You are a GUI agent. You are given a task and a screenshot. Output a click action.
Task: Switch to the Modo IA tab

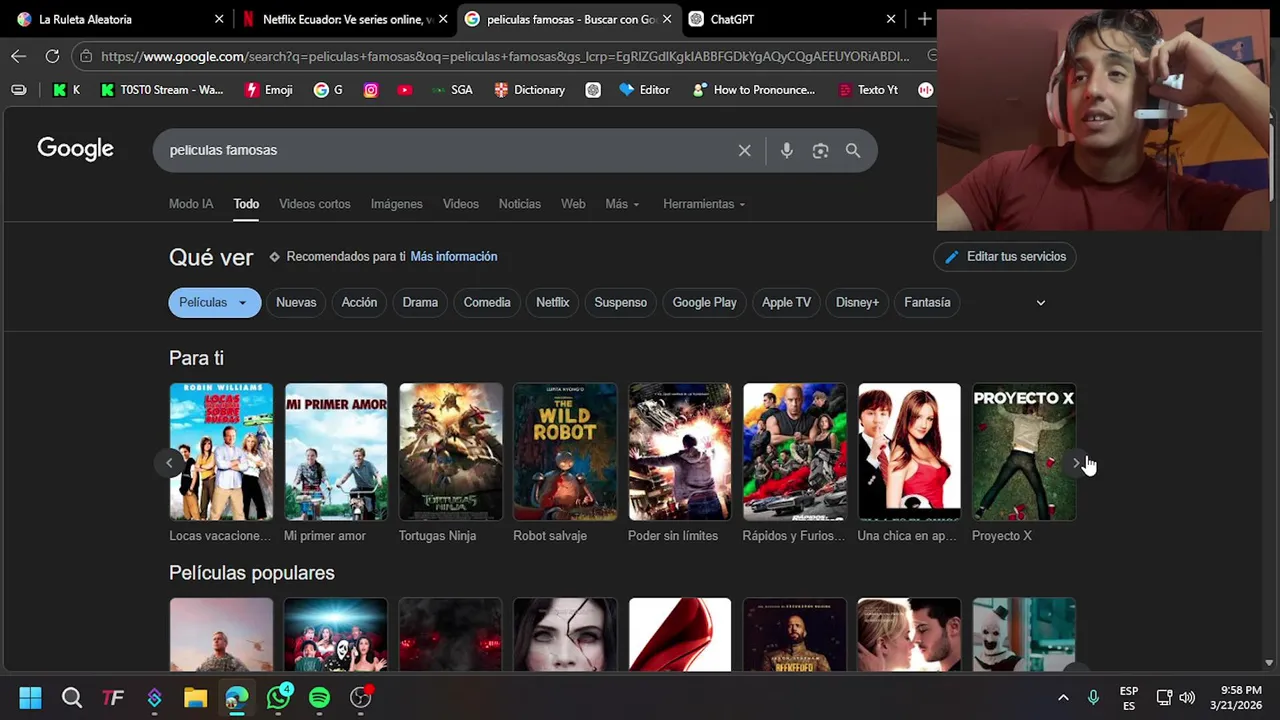pos(191,204)
